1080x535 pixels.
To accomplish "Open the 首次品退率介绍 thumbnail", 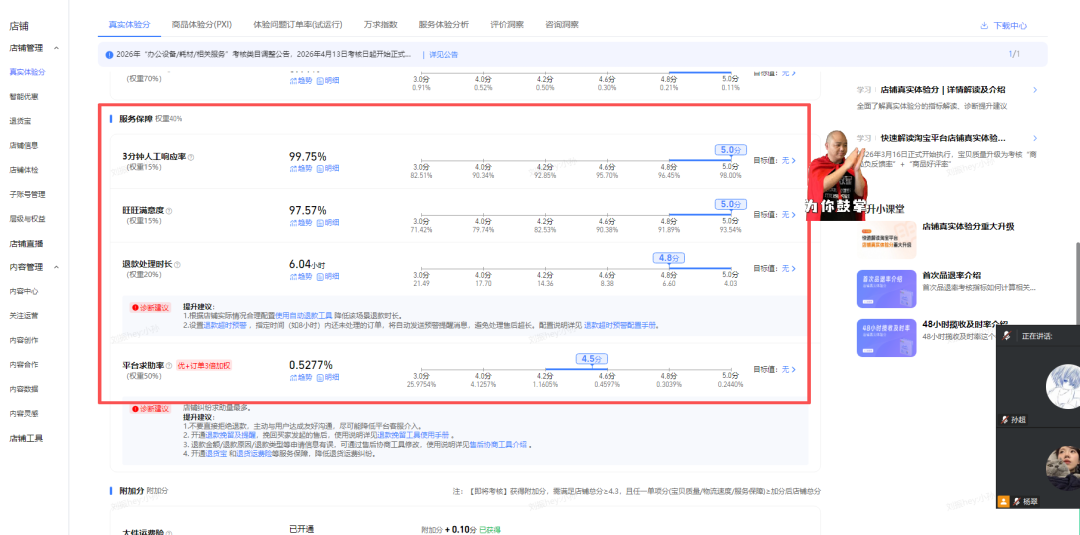I will coord(886,289).
